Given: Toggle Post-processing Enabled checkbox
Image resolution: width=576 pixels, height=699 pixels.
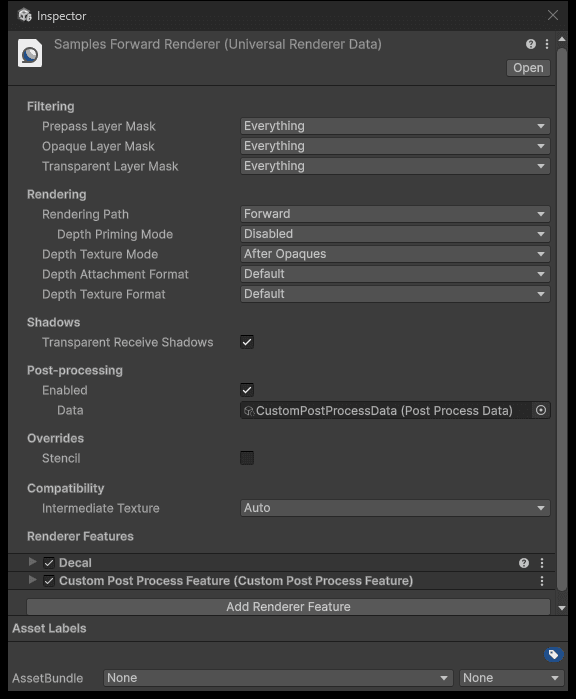Looking at the screenshot, I should 247,390.
